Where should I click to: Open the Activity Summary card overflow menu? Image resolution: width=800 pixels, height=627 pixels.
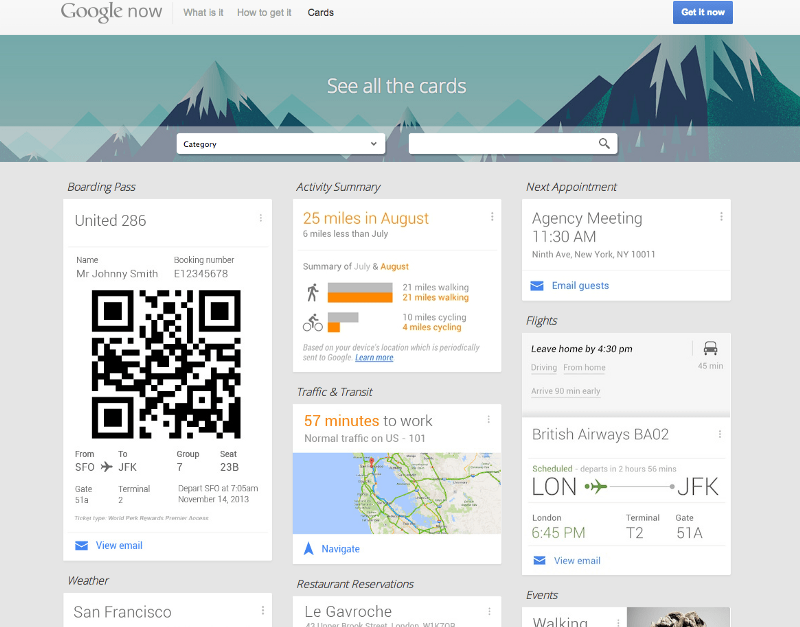(x=491, y=217)
